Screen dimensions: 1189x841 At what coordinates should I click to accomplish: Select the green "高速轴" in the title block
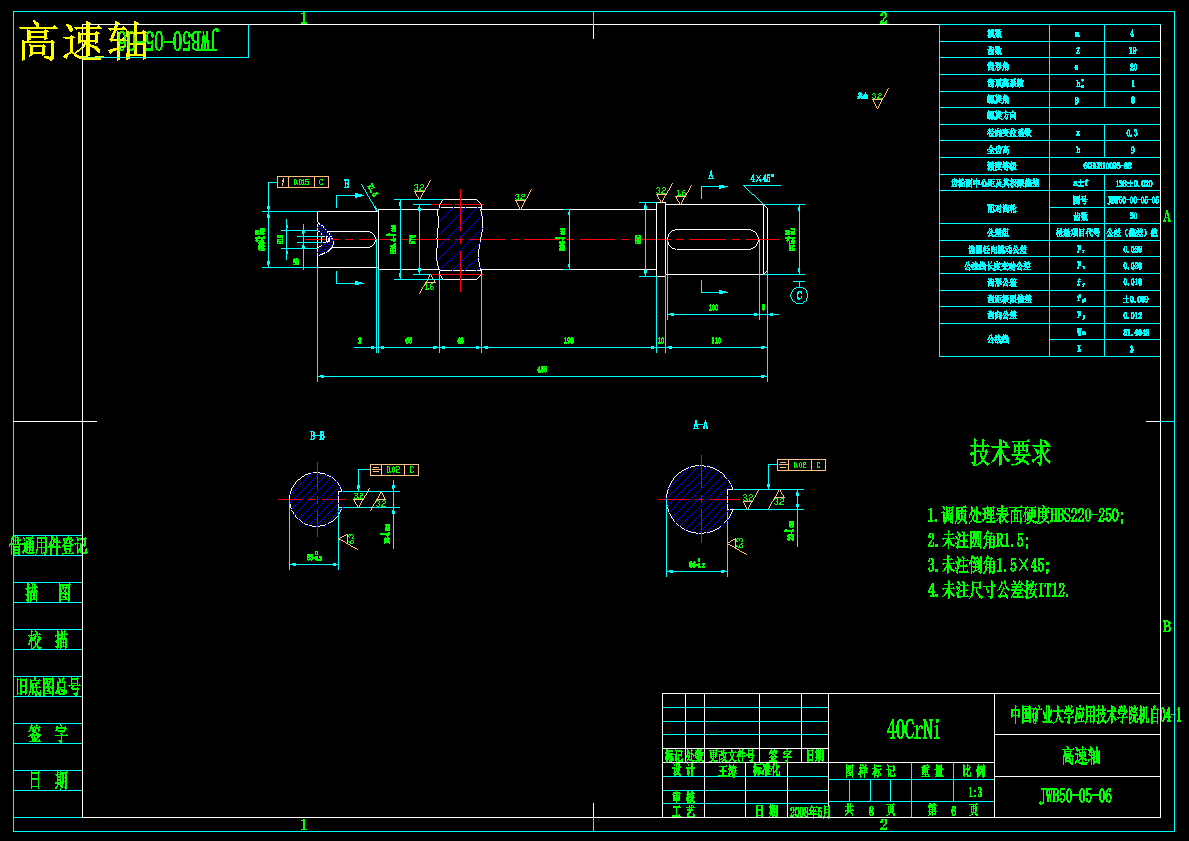point(1081,756)
